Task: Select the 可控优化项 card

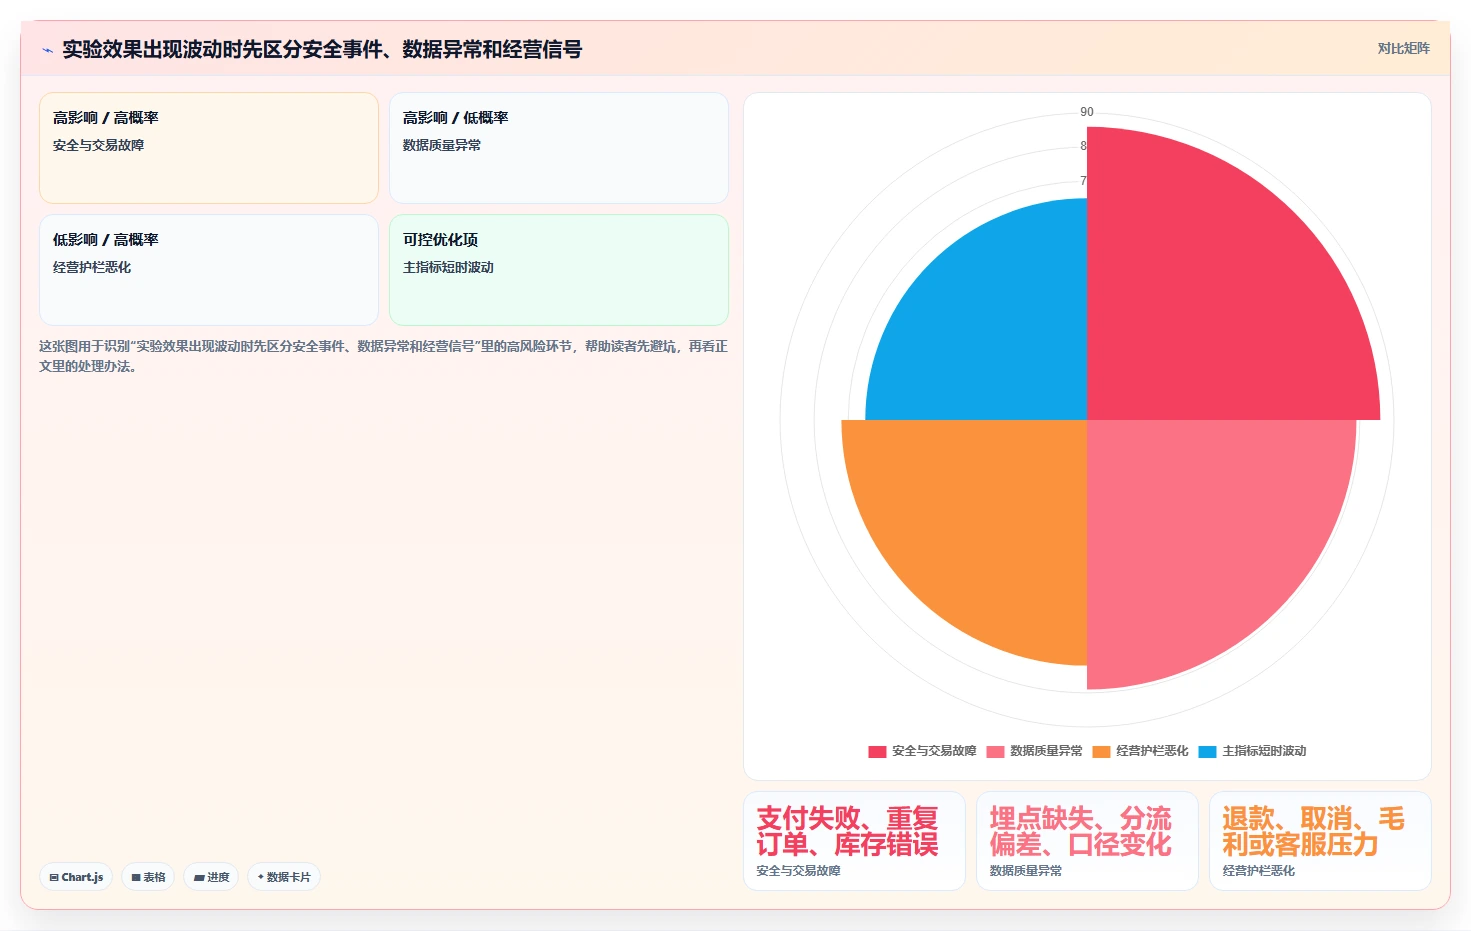Action: click(x=559, y=270)
